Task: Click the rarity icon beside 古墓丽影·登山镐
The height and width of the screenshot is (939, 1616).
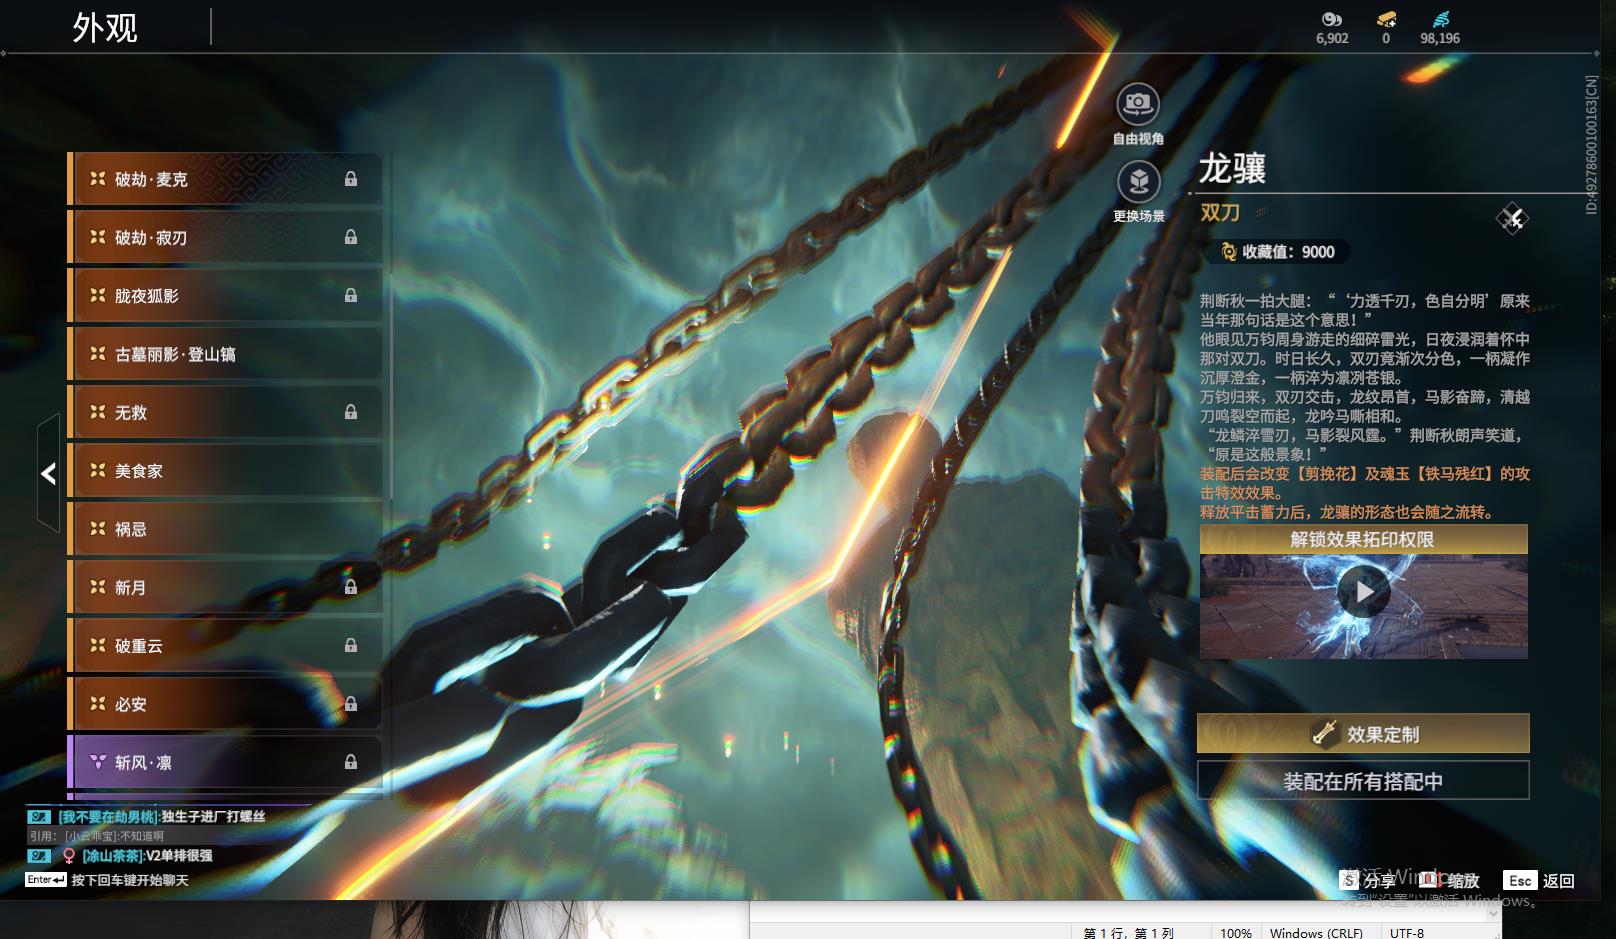Action: point(97,354)
